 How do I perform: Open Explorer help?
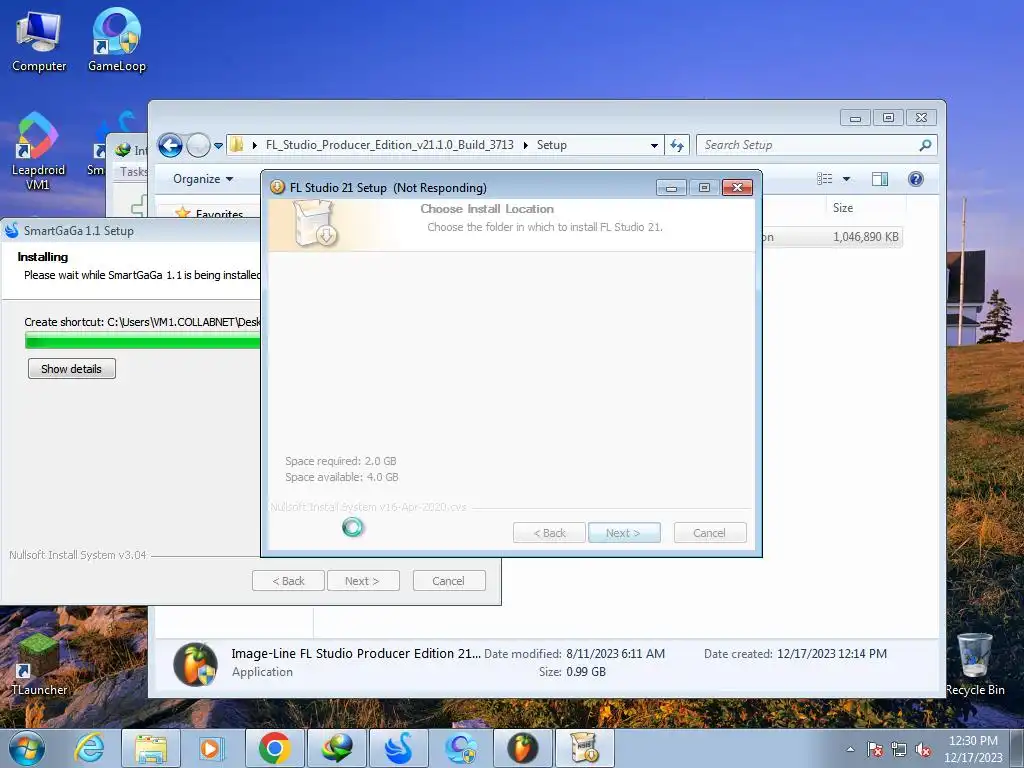click(916, 179)
